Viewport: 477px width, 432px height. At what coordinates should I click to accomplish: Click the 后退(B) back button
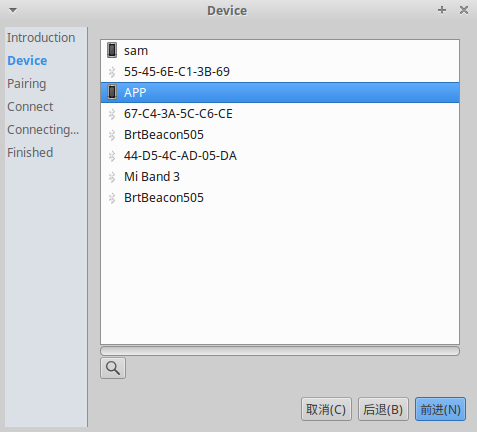(383, 409)
